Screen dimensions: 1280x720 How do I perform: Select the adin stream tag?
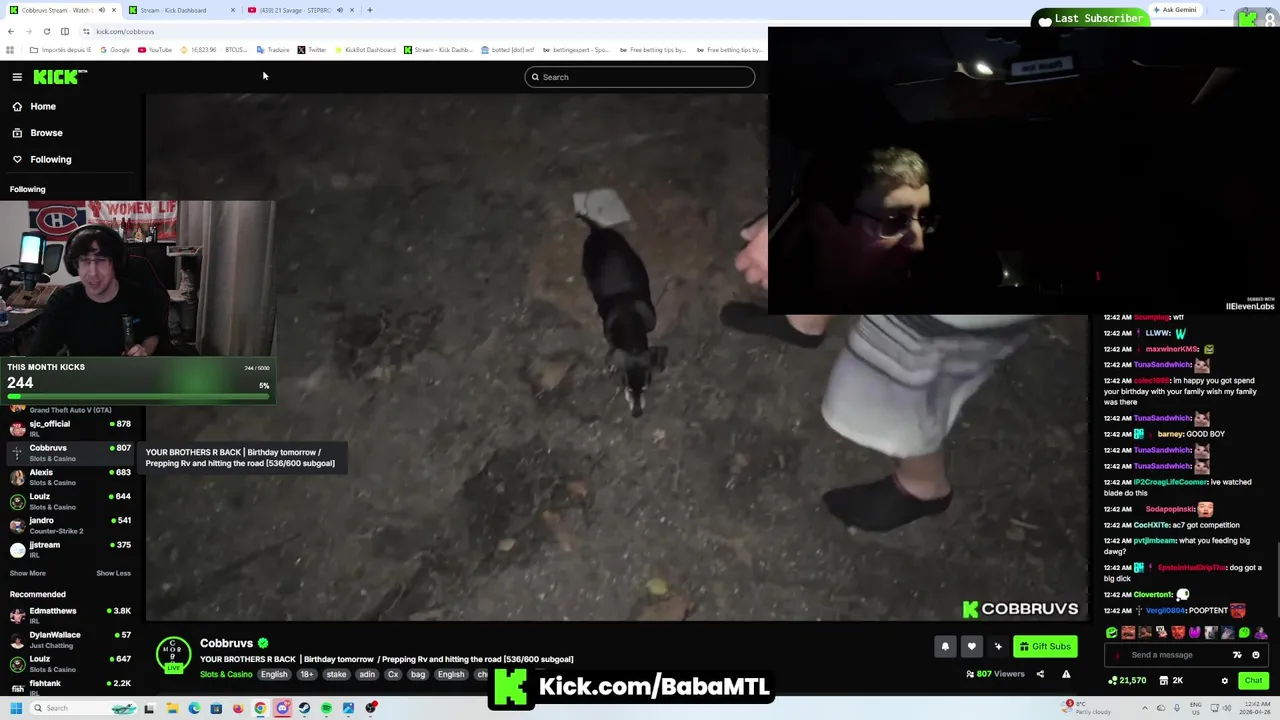point(367,675)
